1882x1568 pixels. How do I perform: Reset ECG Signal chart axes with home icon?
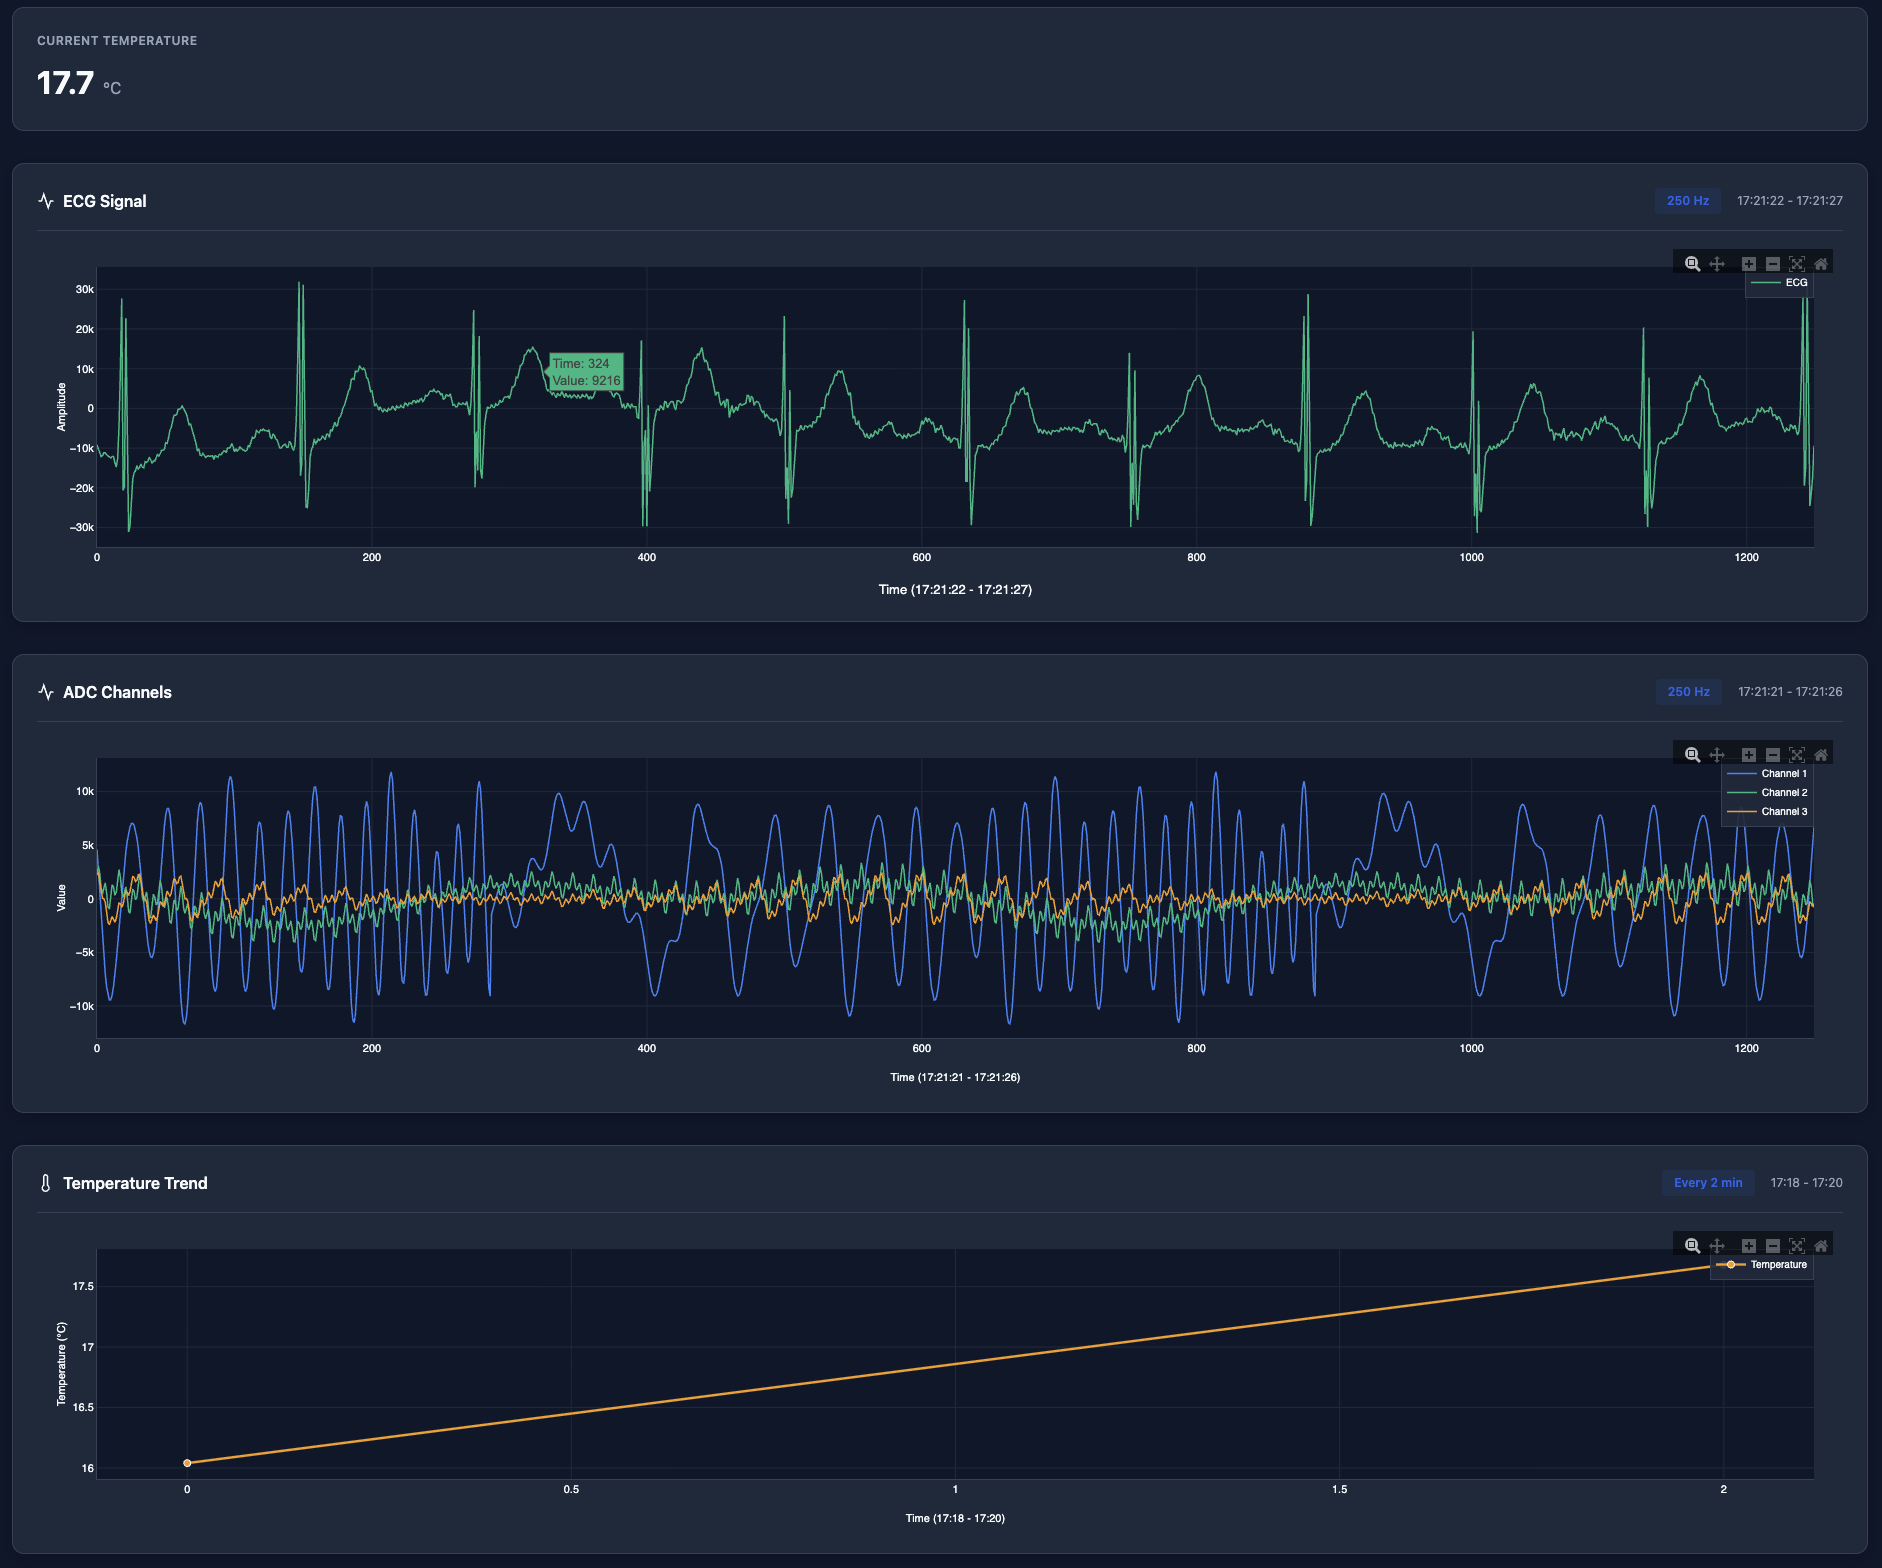pos(1821,264)
